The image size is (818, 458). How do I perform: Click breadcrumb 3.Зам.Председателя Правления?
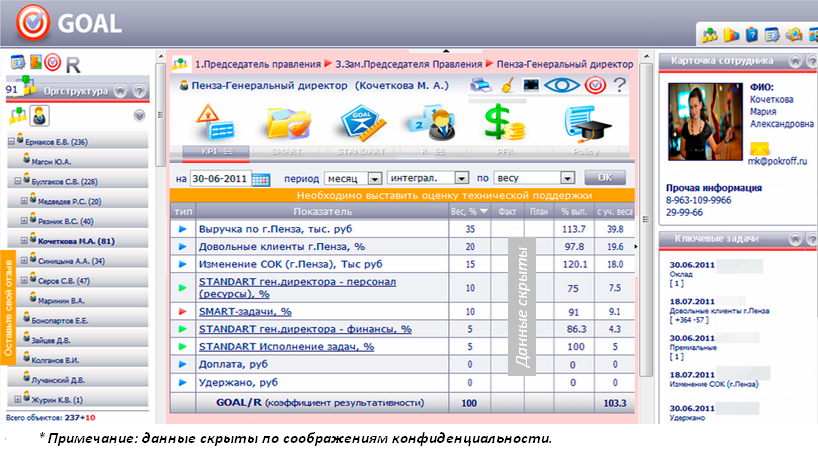408,64
